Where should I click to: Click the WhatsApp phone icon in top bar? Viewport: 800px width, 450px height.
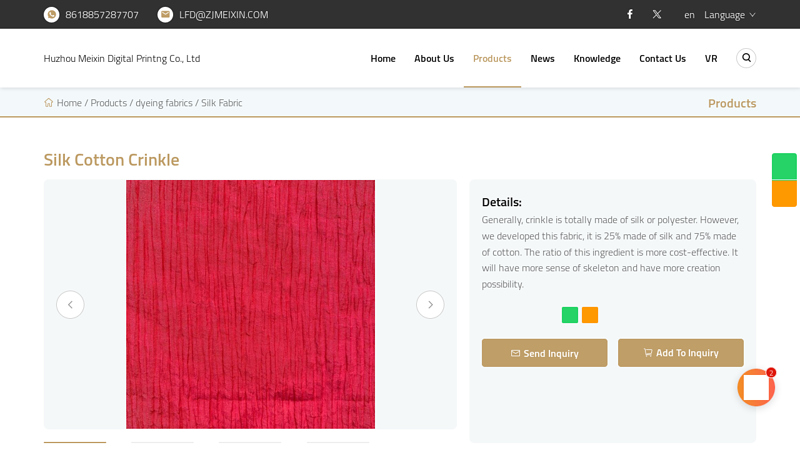[x=52, y=15]
